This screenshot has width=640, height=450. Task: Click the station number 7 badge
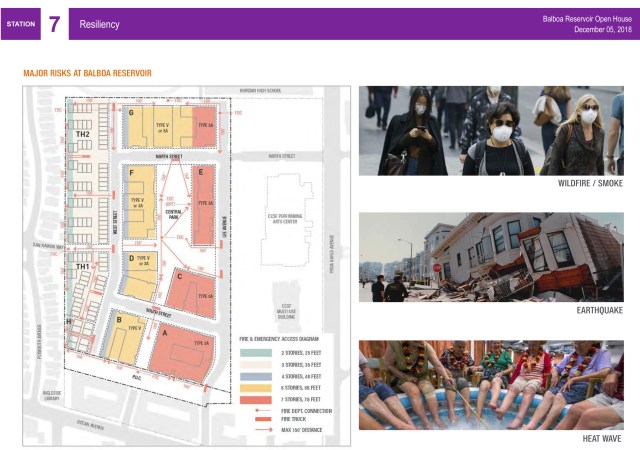(x=54, y=24)
